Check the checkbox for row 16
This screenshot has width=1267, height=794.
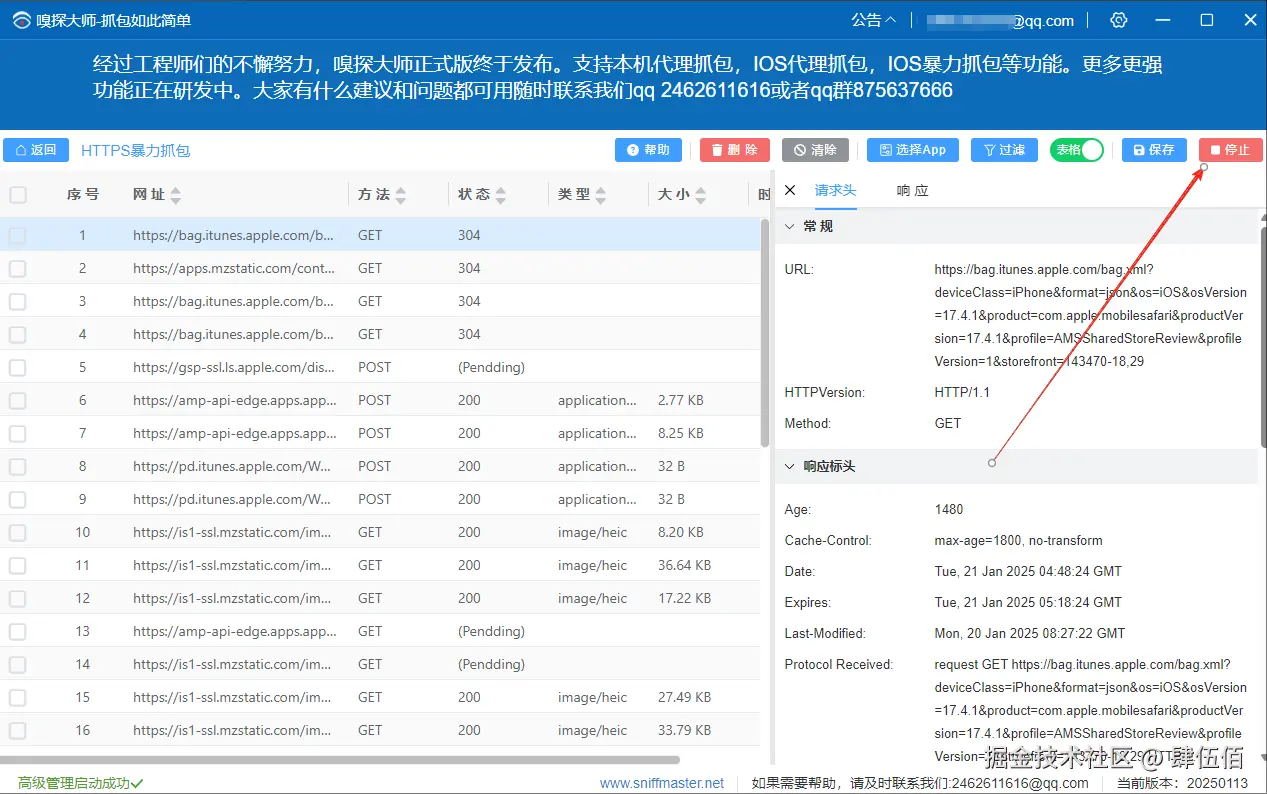coord(17,730)
